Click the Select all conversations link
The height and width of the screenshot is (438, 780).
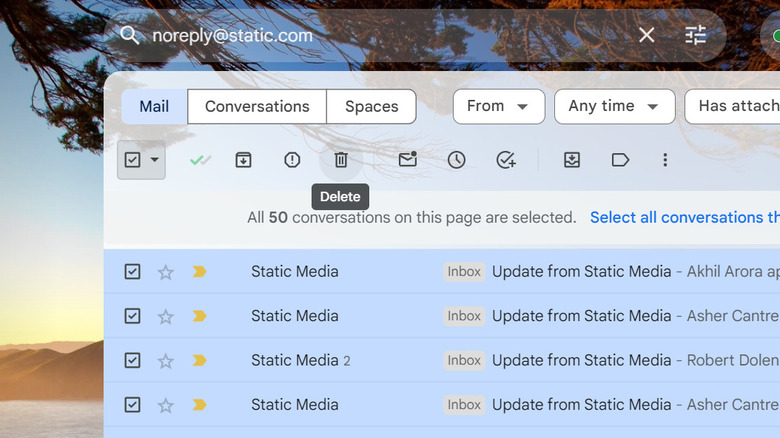coord(684,217)
